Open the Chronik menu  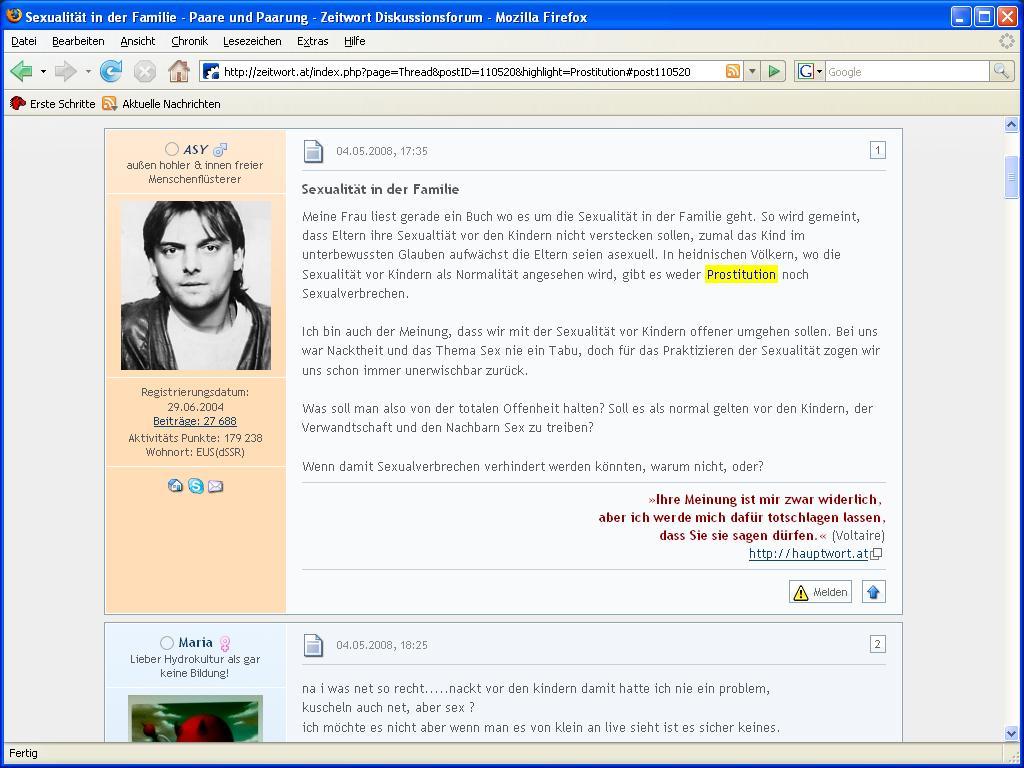pos(189,41)
